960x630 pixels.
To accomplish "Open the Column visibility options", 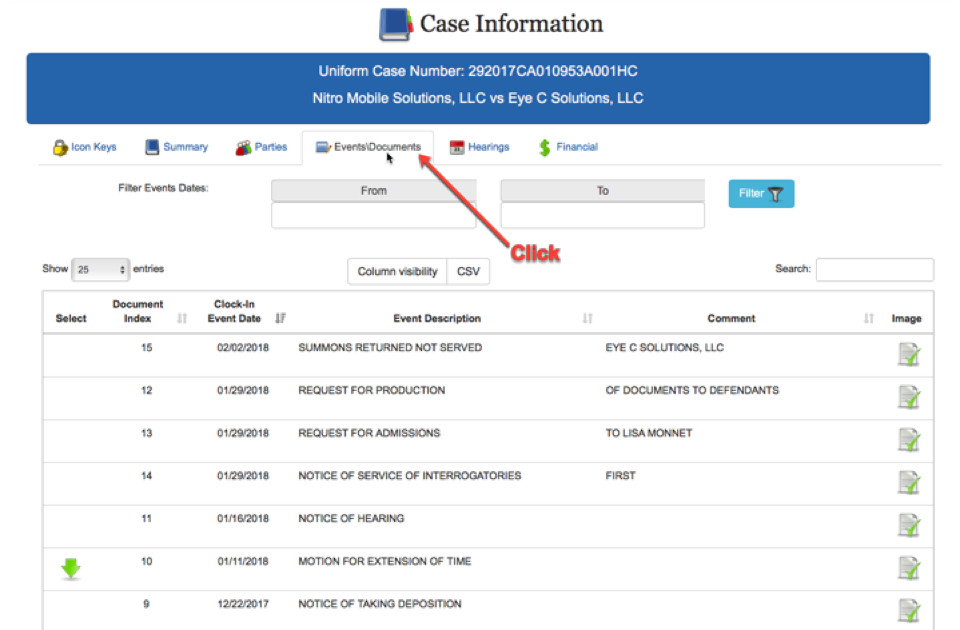I will (x=397, y=271).
